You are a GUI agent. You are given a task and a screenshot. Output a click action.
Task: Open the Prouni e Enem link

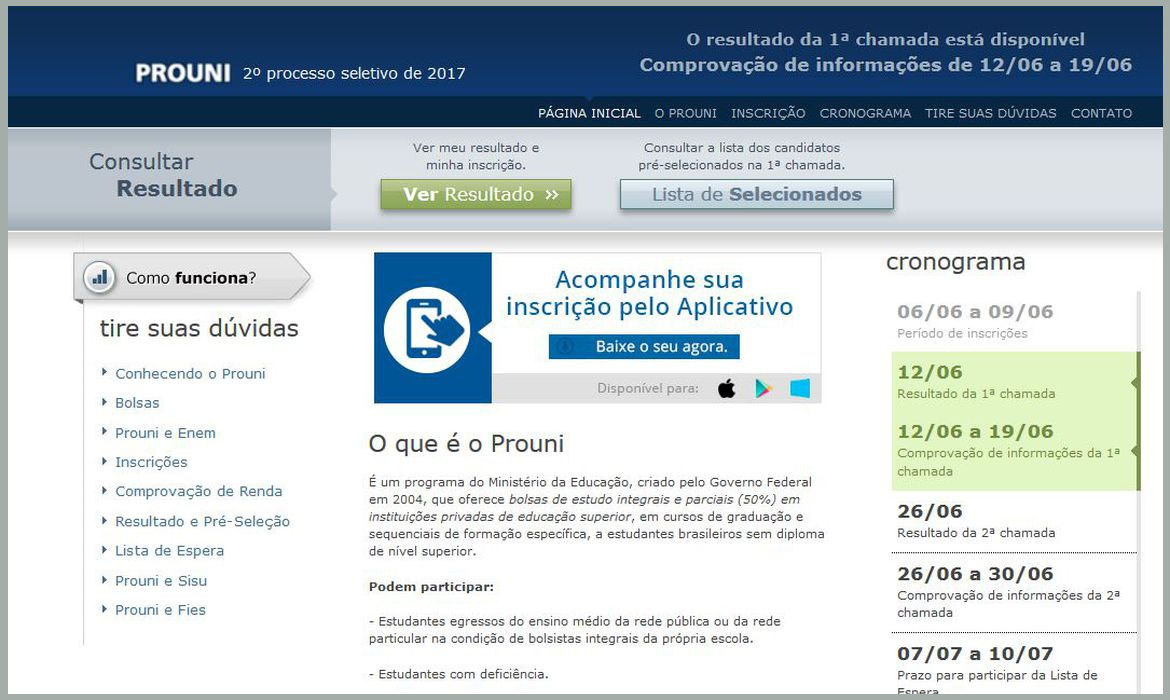165,433
